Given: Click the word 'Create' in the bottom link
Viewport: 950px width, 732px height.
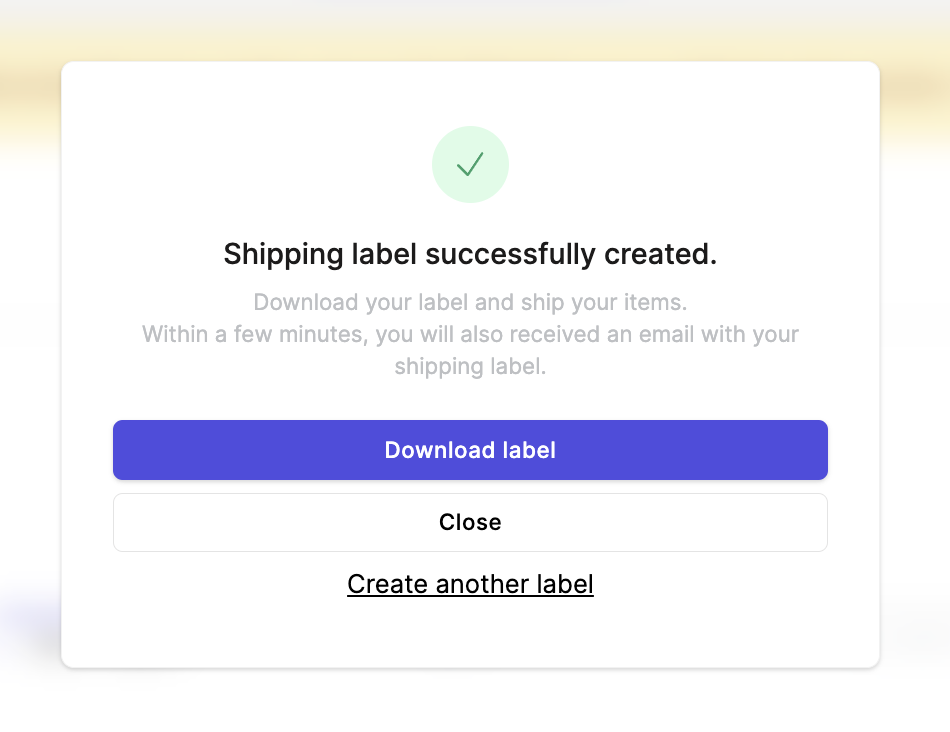Looking at the screenshot, I should tap(387, 584).
